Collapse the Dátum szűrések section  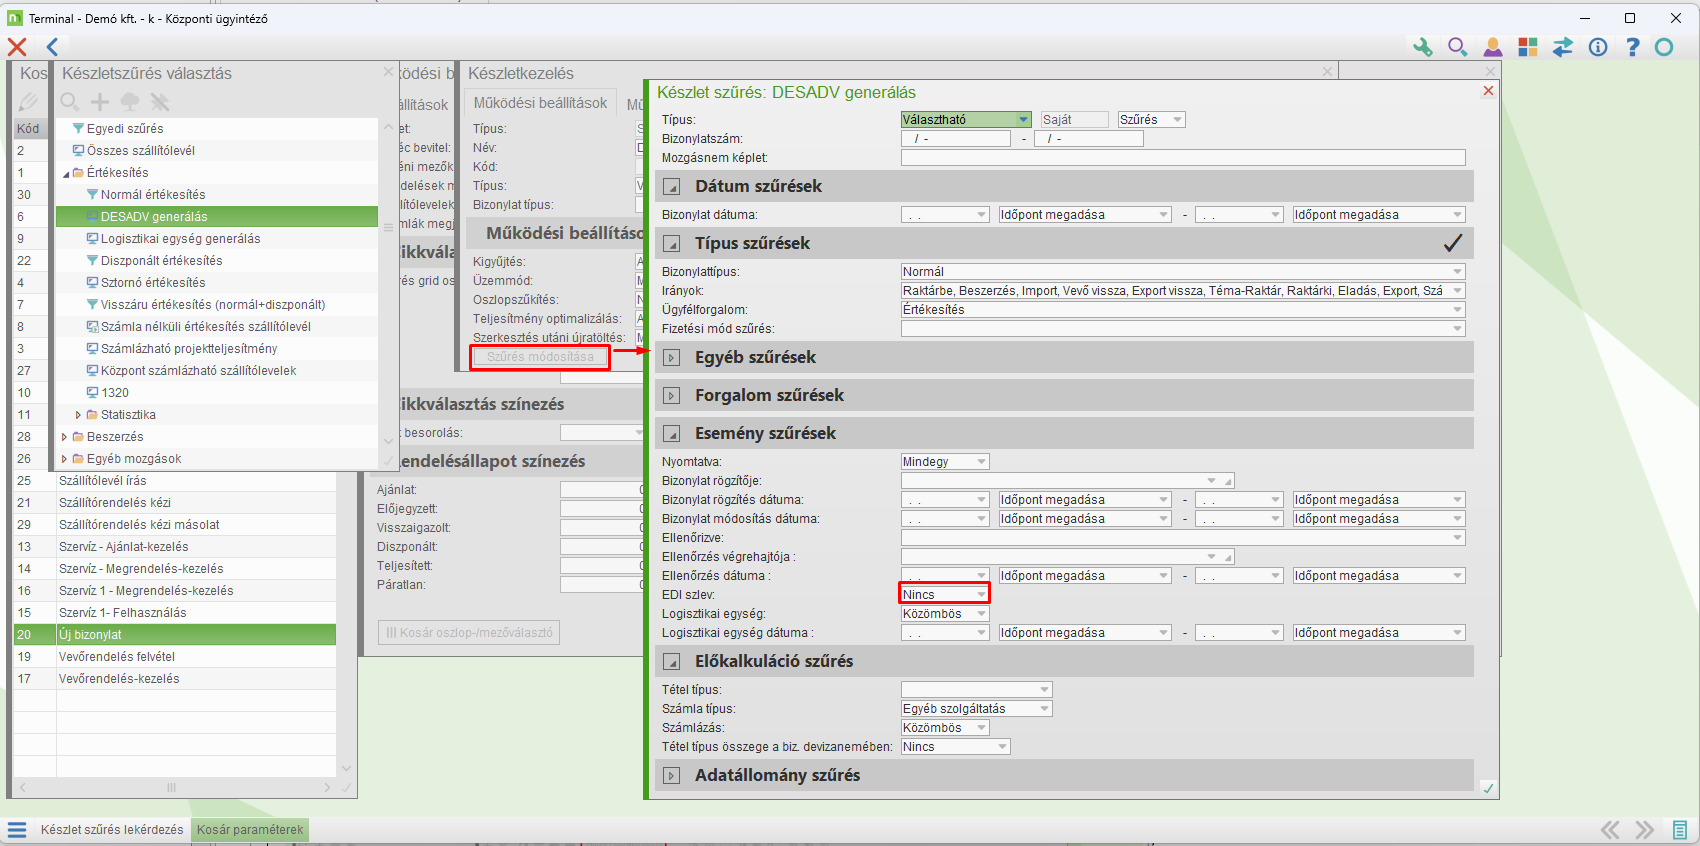[672, 187]
